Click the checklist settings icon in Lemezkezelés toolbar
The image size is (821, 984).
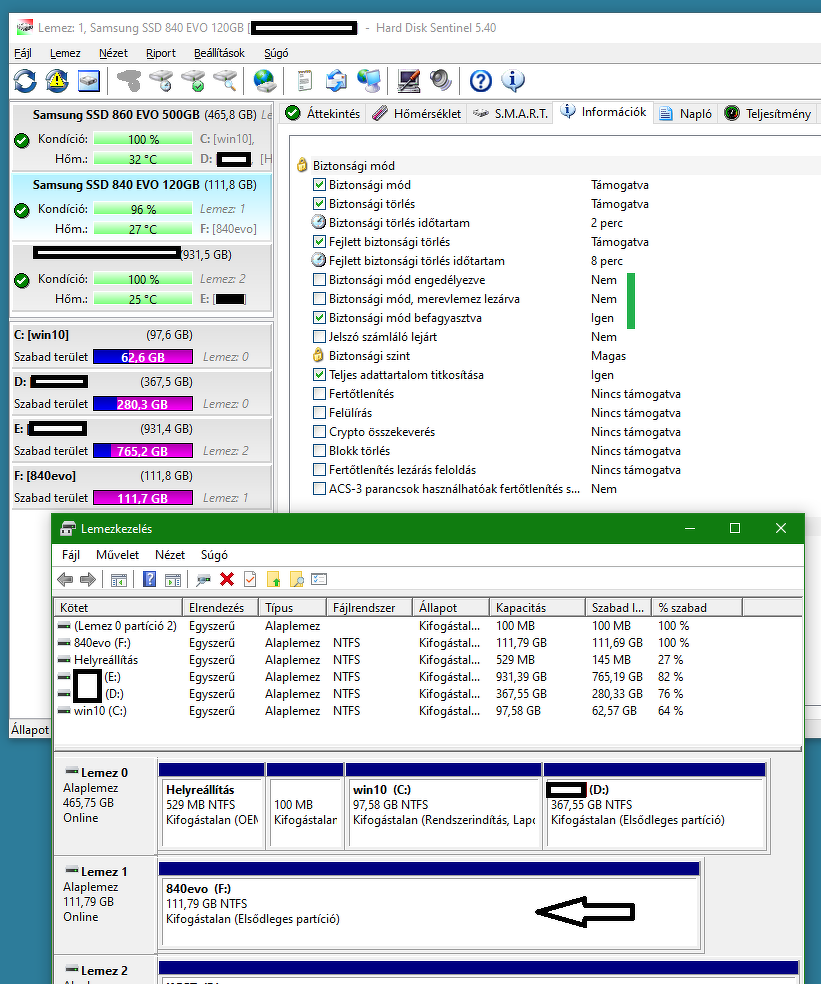[x=319, y=579]
